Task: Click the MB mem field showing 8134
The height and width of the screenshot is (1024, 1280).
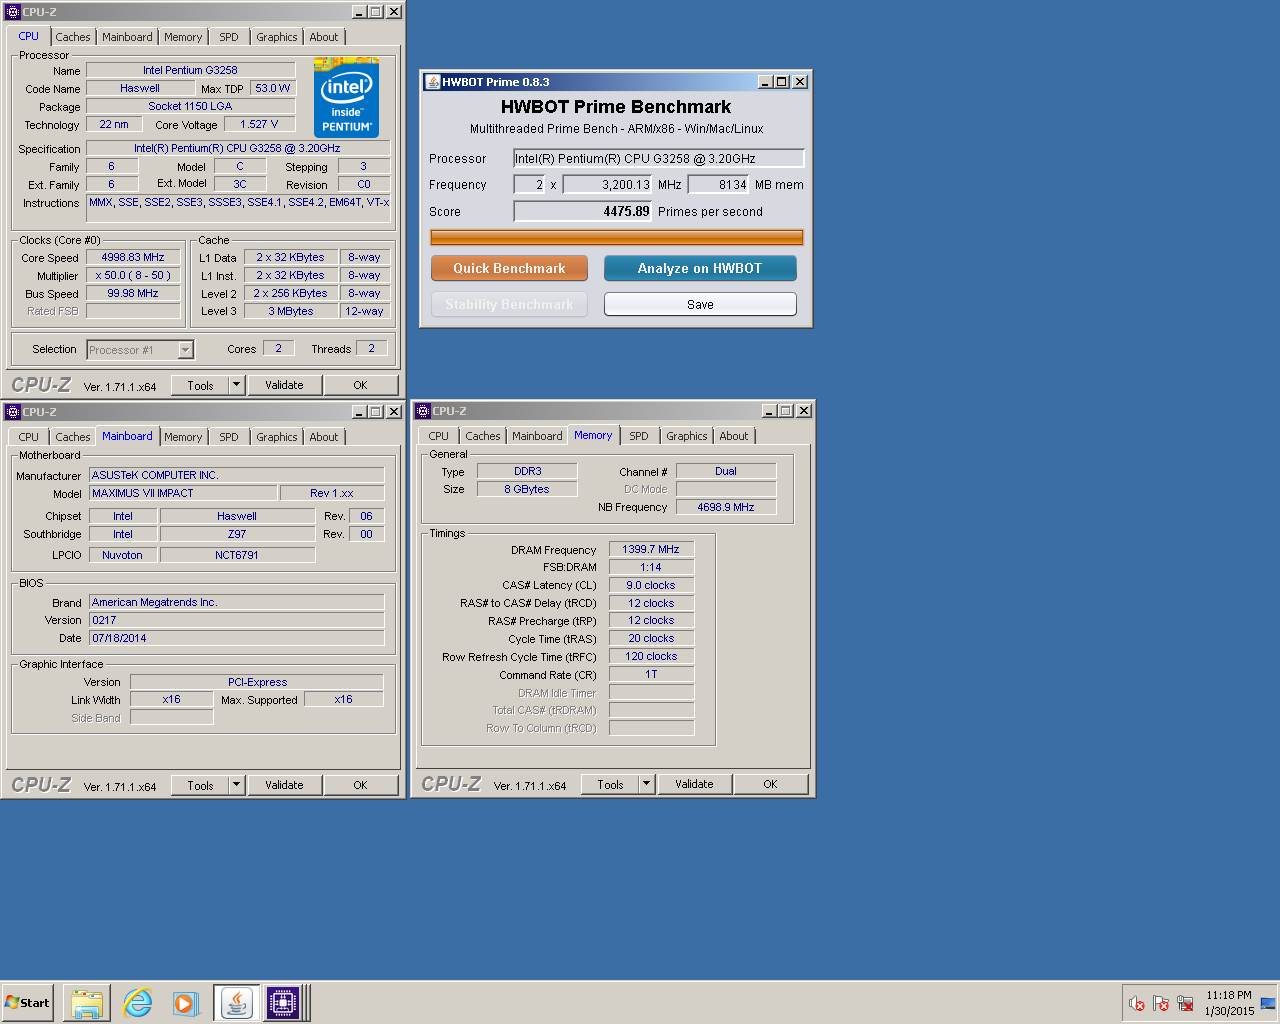Action: [x=719, y=184]
